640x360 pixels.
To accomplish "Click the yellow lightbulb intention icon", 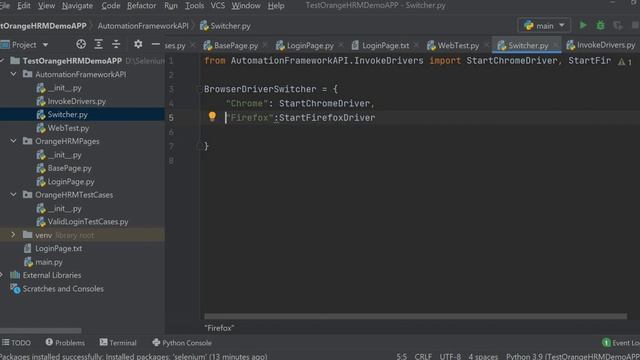I will point(212,117).
